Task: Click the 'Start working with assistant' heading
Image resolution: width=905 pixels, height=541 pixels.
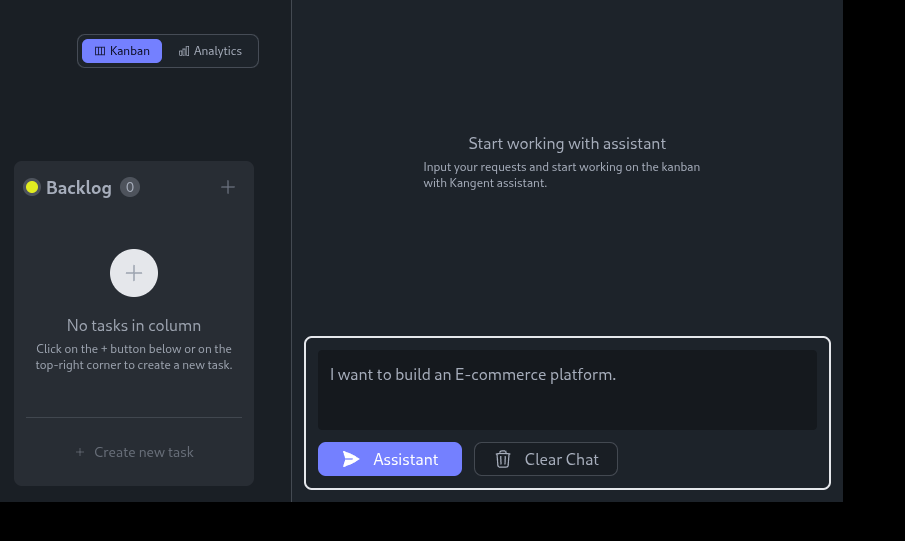Action: click(567, 143)
